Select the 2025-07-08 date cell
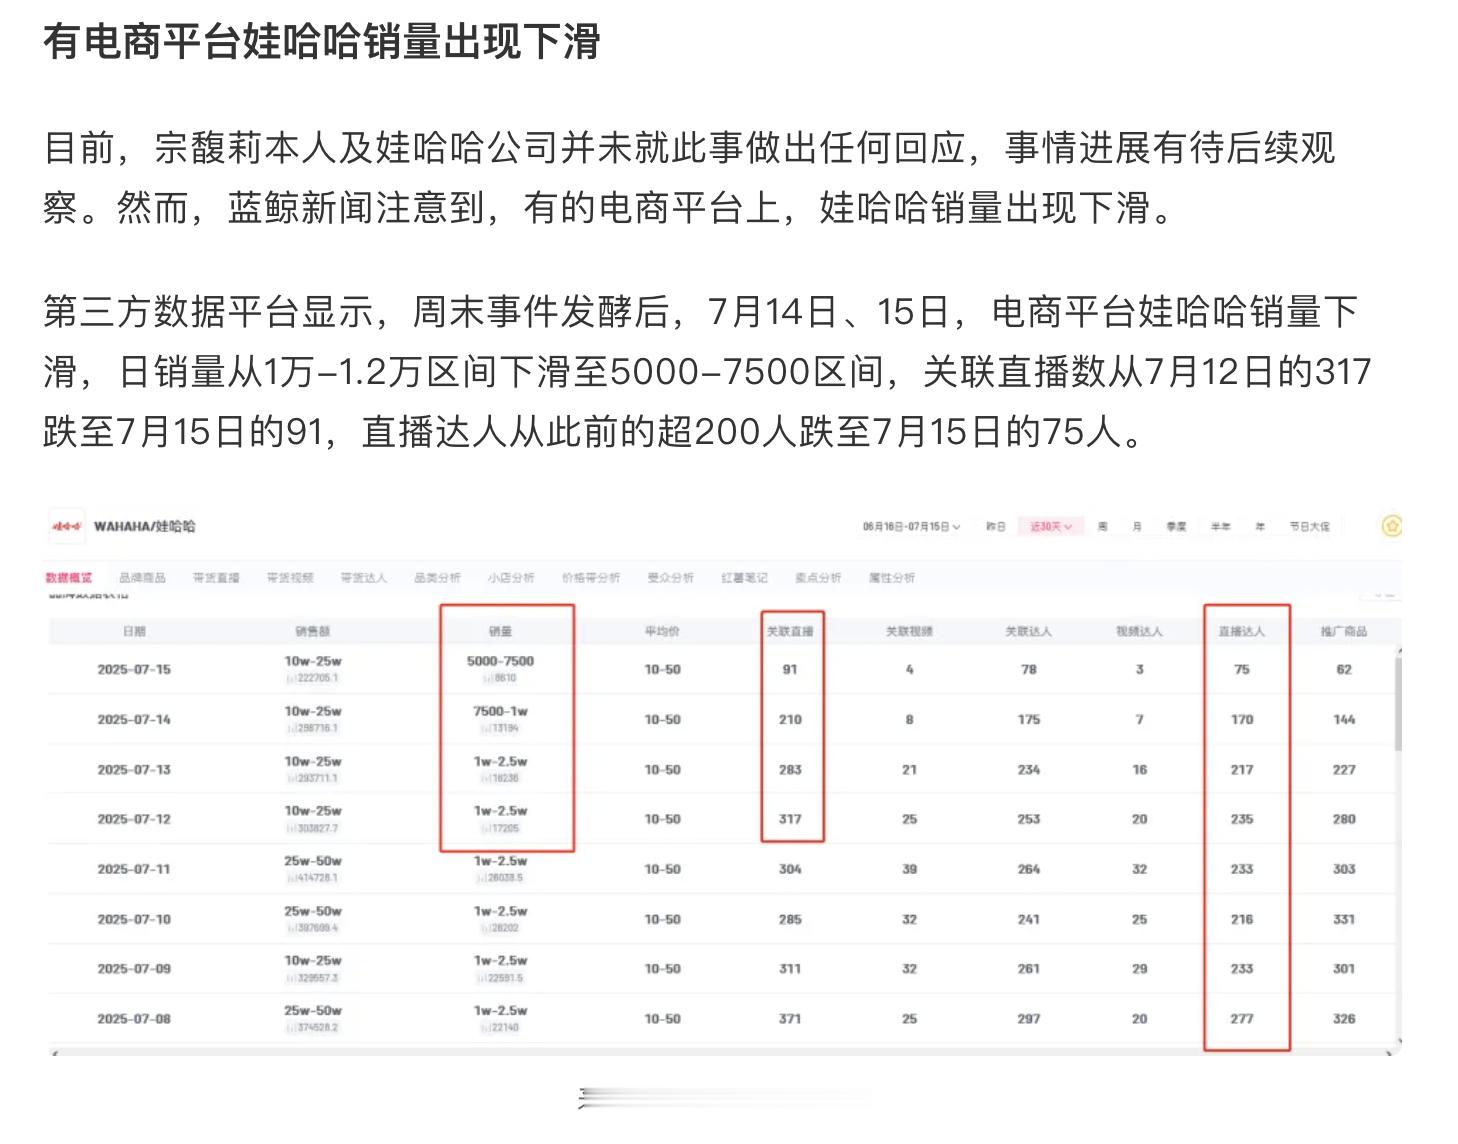1458x1144 pixels. point(134,1019)
